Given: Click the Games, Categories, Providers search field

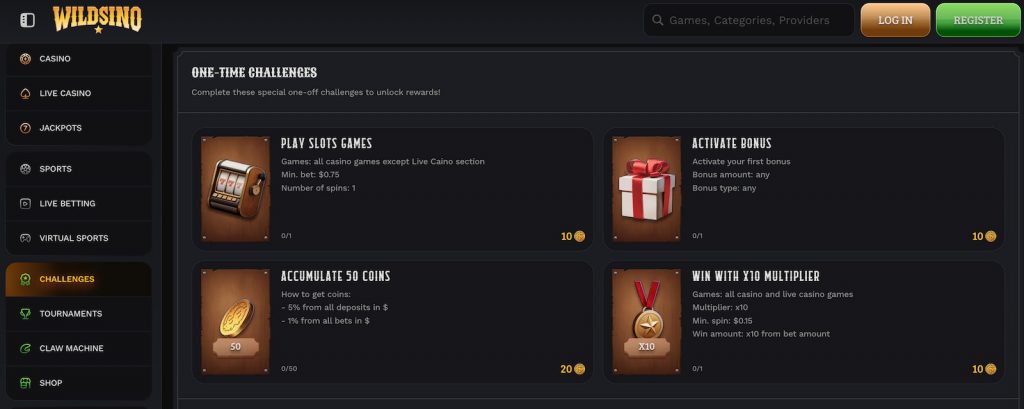Looking at the screenshot, I should coord(755,20).
